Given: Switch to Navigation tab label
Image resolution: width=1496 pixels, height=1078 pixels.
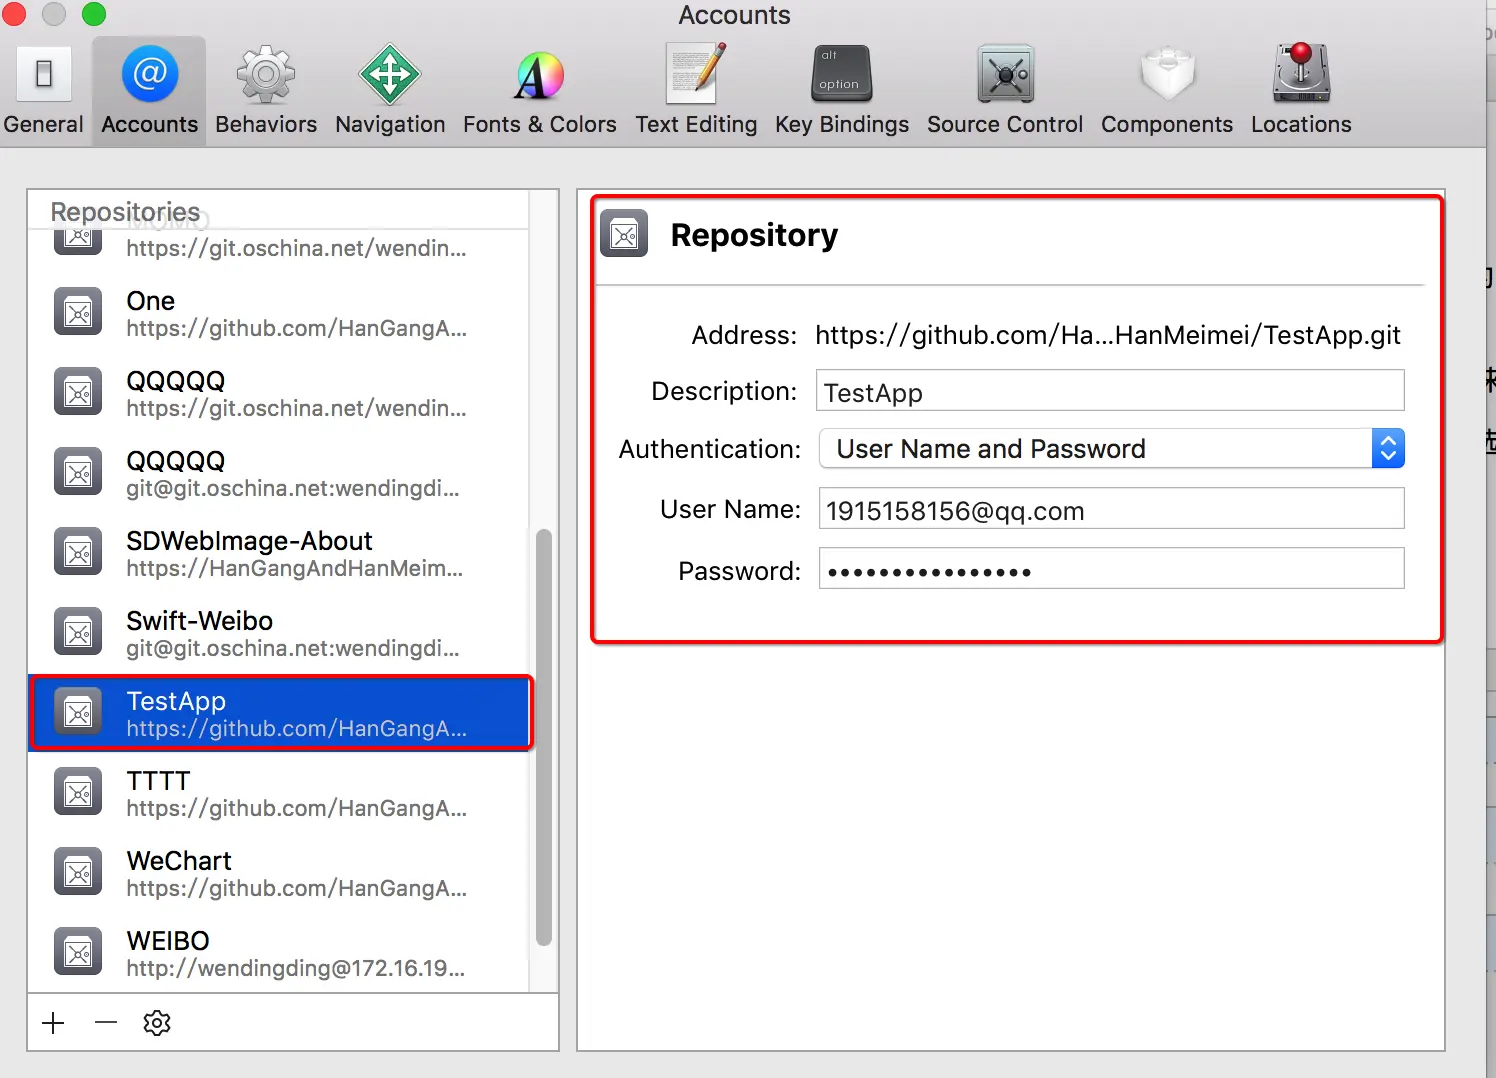Looking at the screenshot, I should 390,125.
